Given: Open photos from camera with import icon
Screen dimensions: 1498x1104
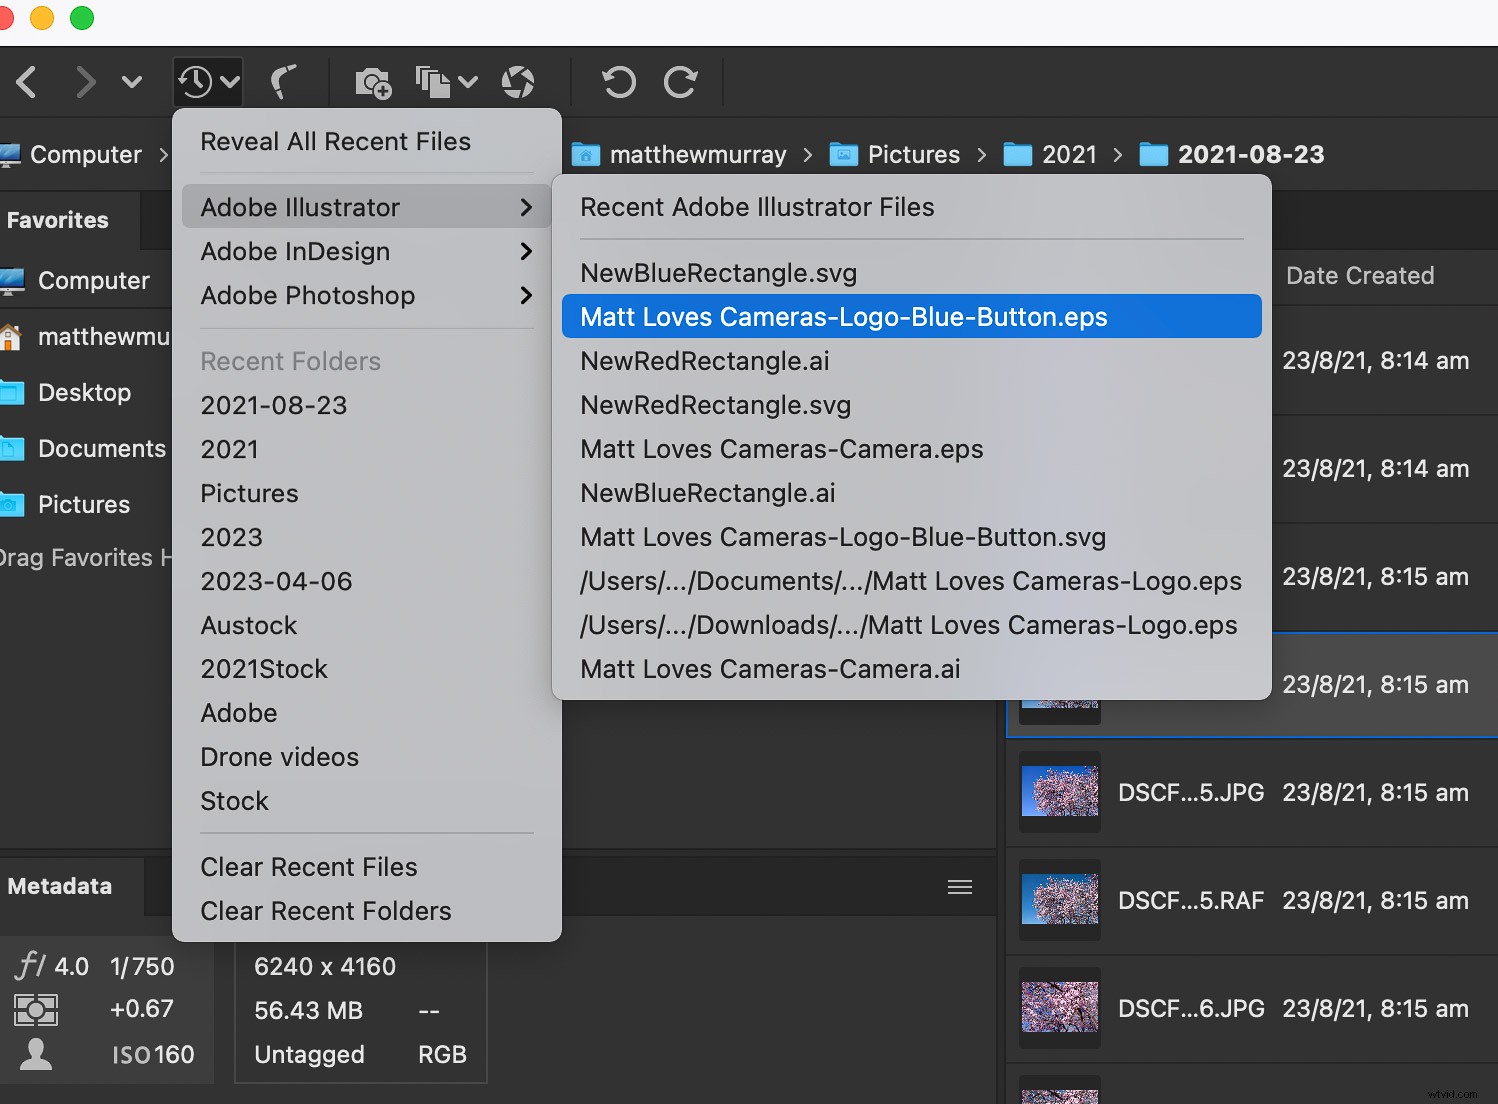Looking at the screenshot, I should pyautogui.click(x=373, y=82).
